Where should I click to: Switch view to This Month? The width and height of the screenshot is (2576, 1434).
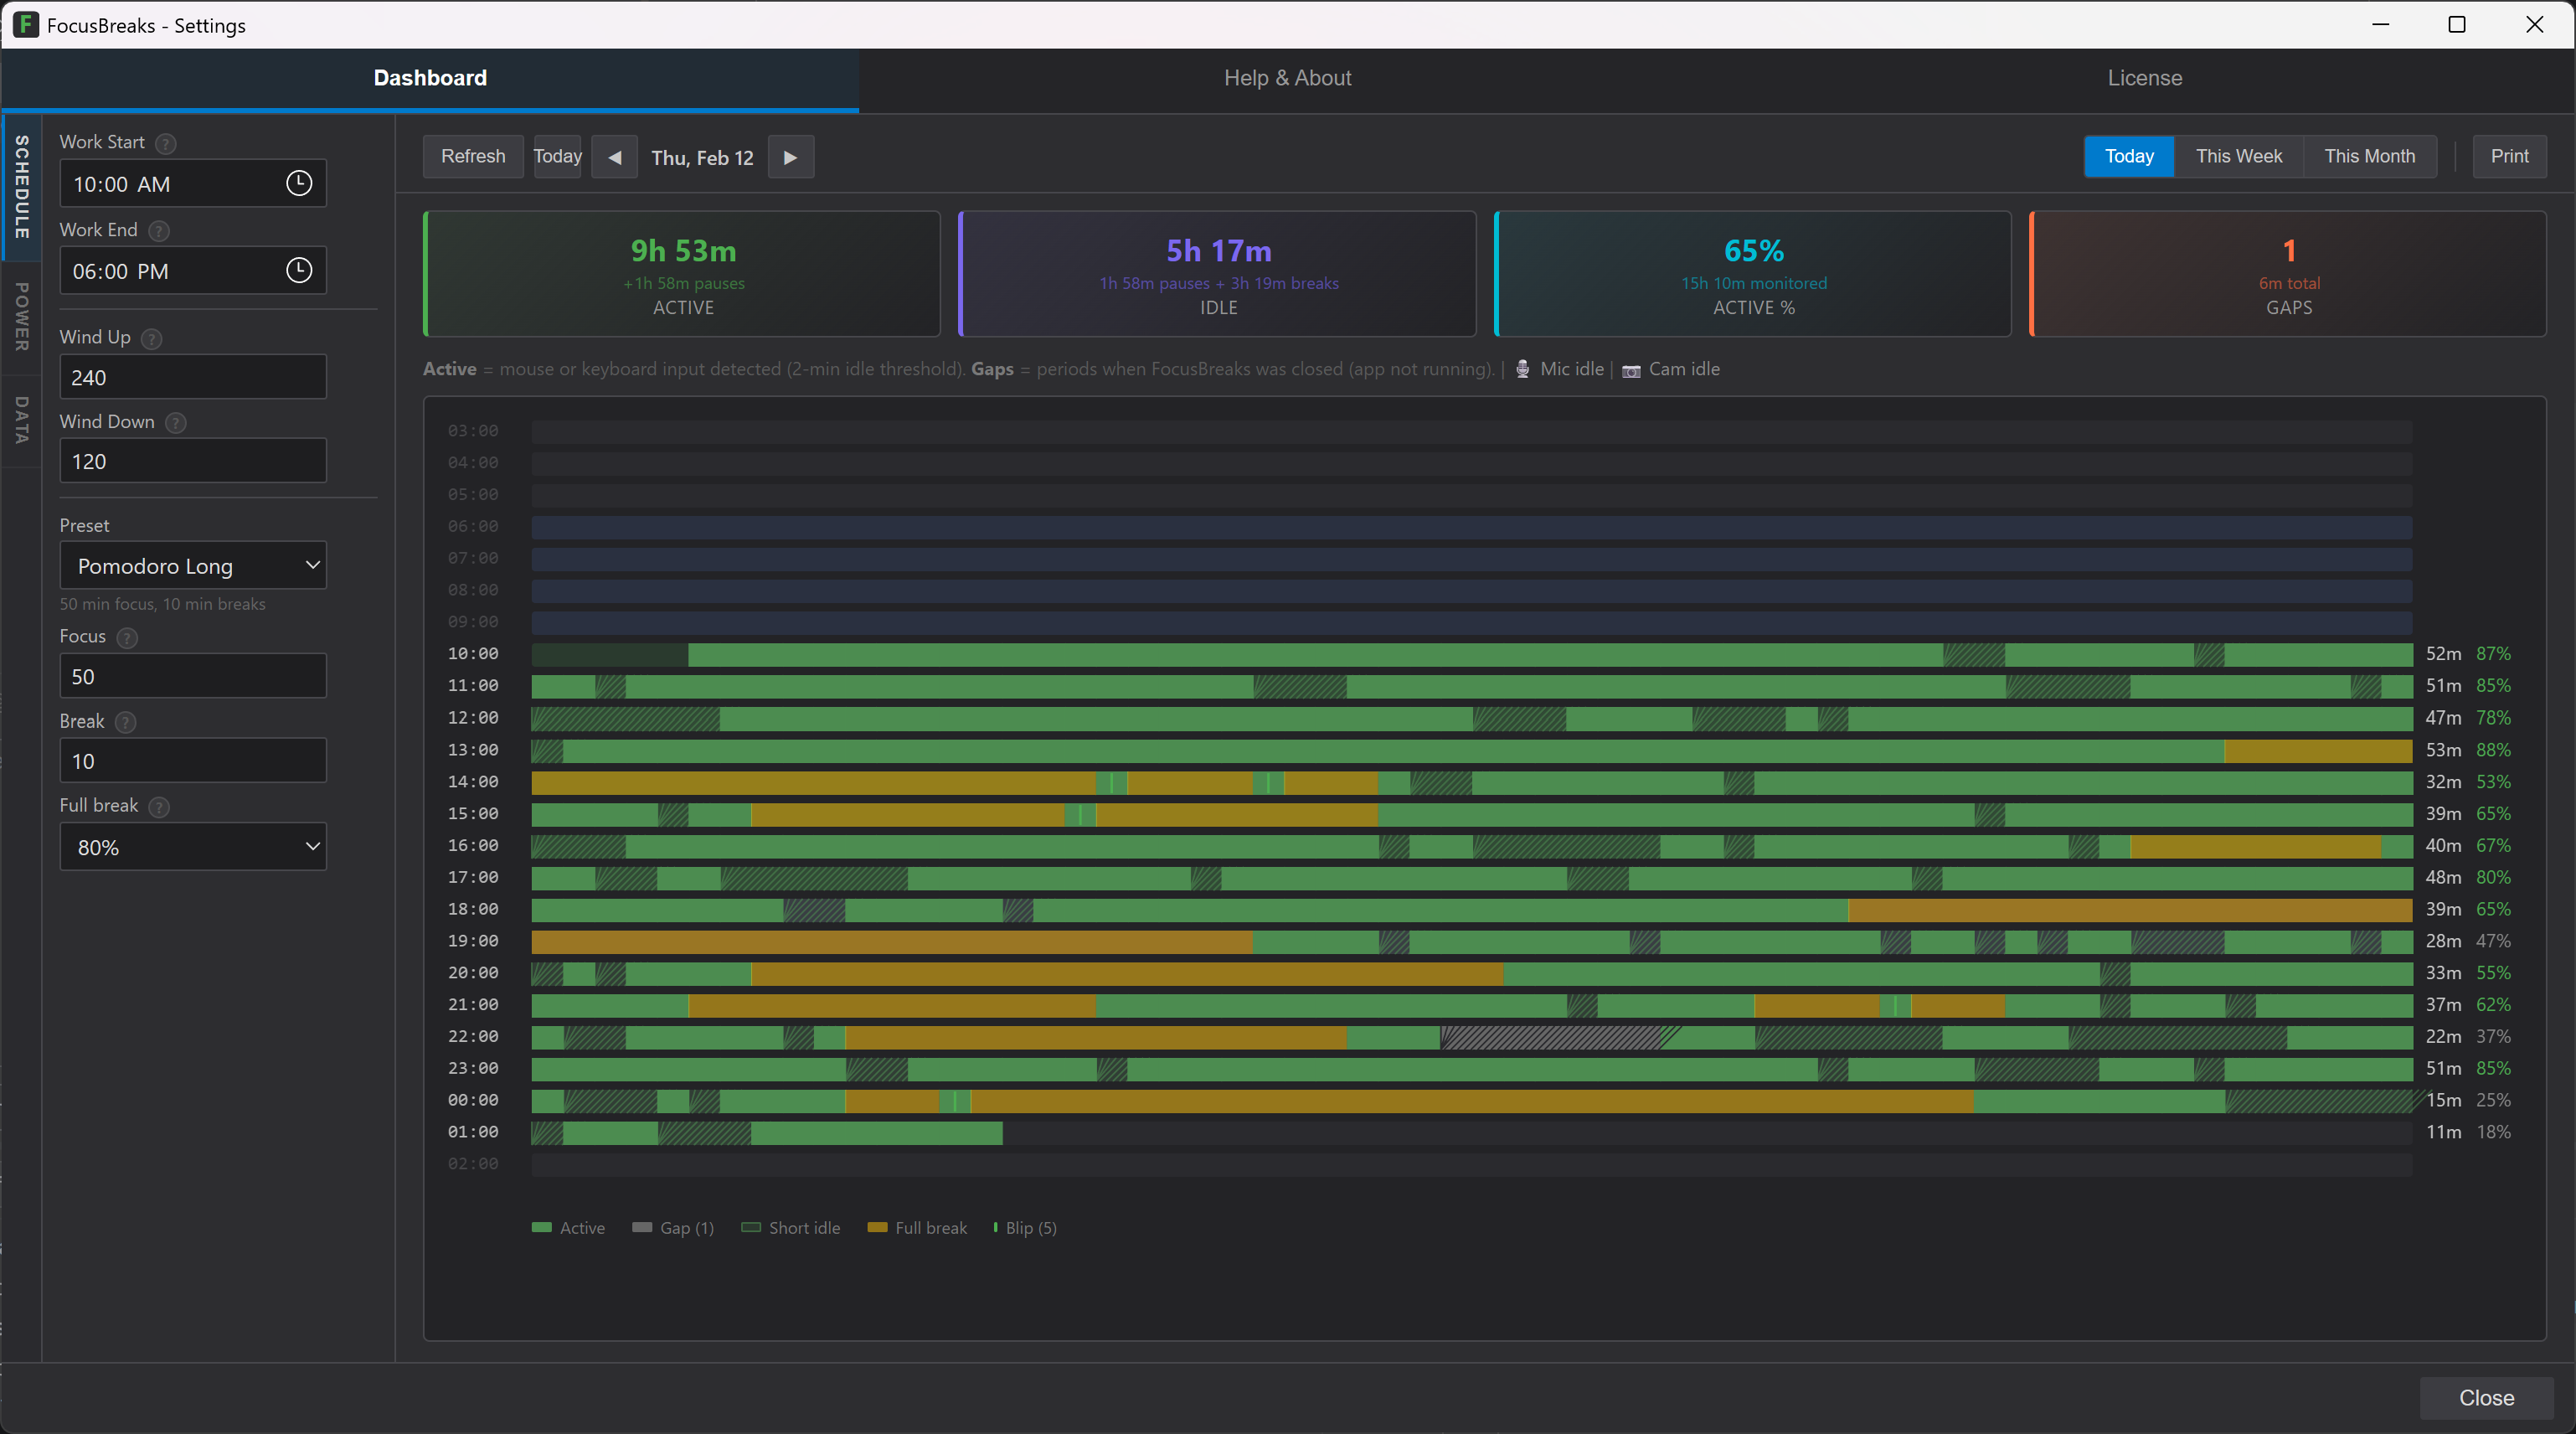pos(2370,156)
